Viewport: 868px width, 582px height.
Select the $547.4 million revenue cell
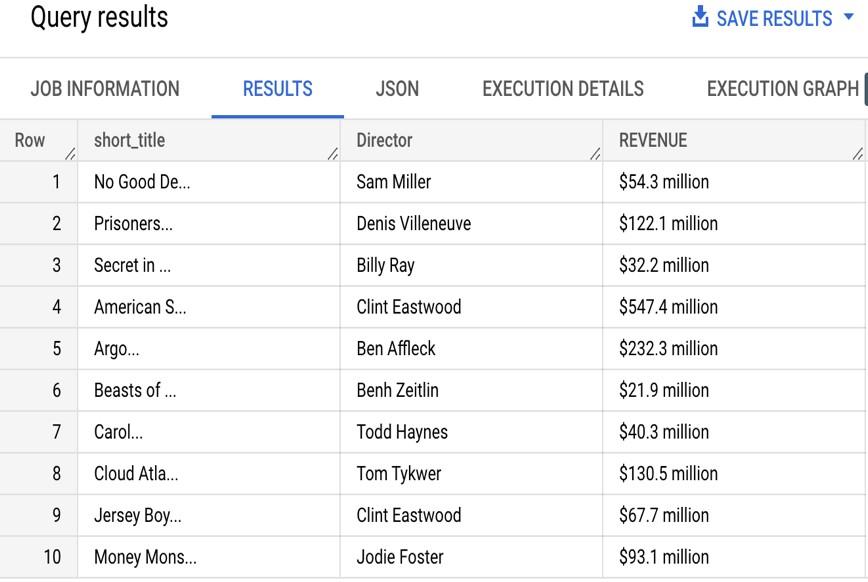click(734, 307)
